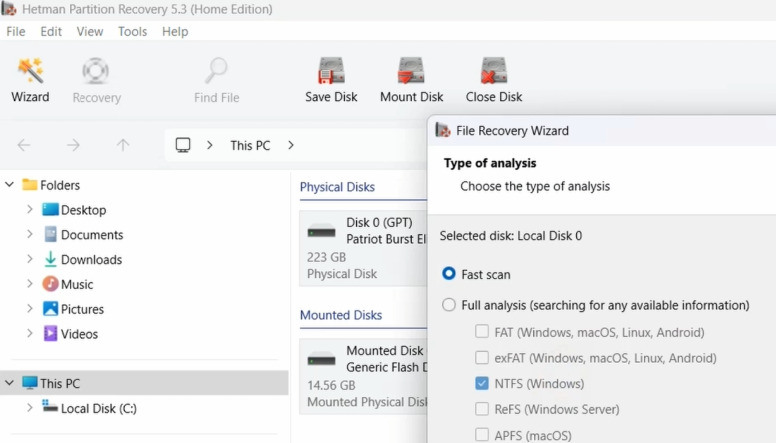Click the monitor icon in address bar

point(183,145)
